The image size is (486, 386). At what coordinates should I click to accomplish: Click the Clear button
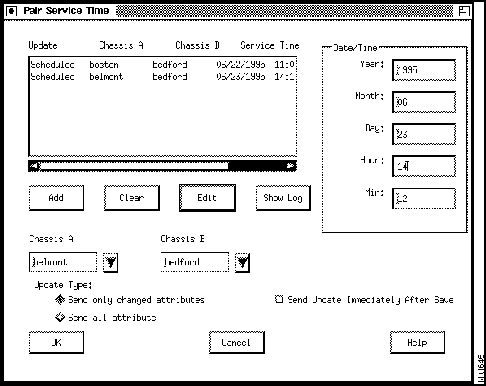pyautogui.click(x=132, y=198)
